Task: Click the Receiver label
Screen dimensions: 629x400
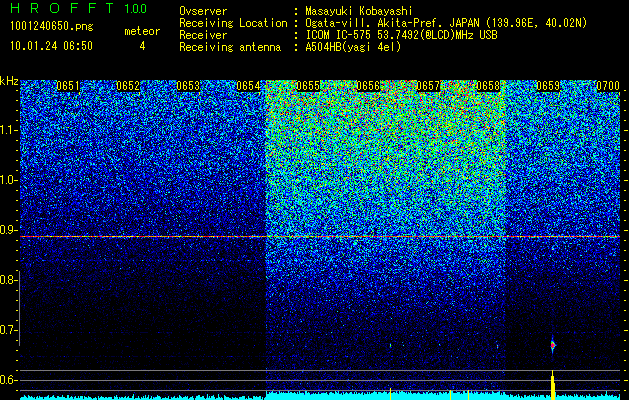Action: point(203,35)
